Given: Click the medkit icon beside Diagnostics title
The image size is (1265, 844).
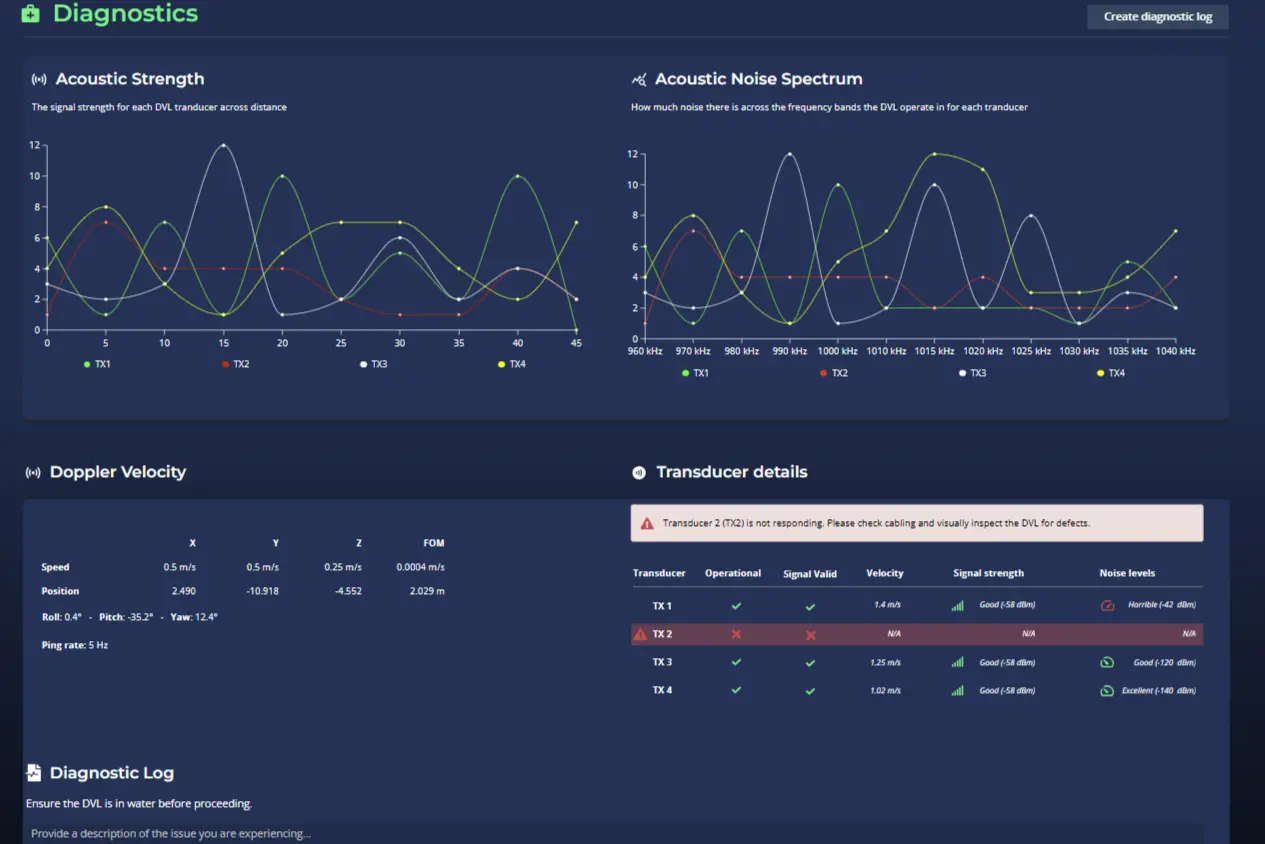Looking at the screenshot, I should pos(31,14).
